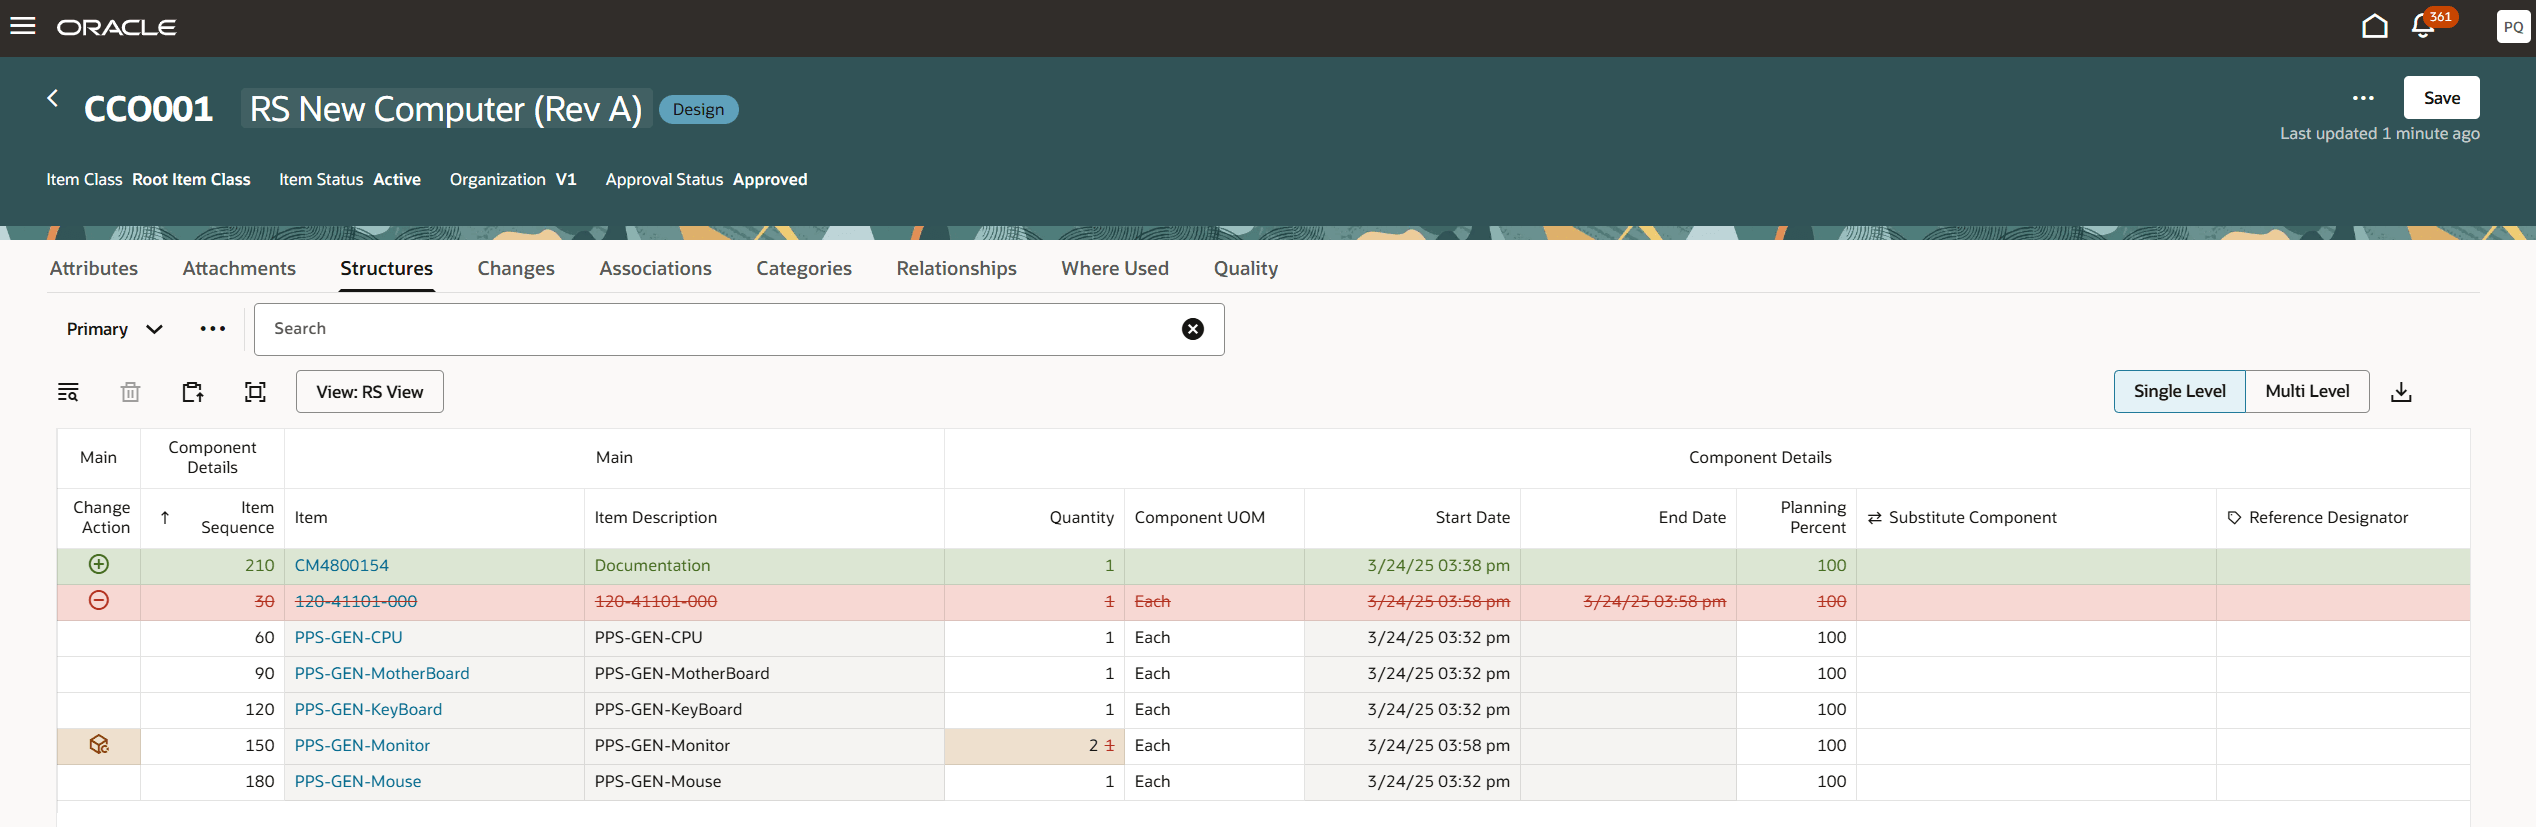Open the CM4800154 item link
2536x827 pixels.
[341, 565]
